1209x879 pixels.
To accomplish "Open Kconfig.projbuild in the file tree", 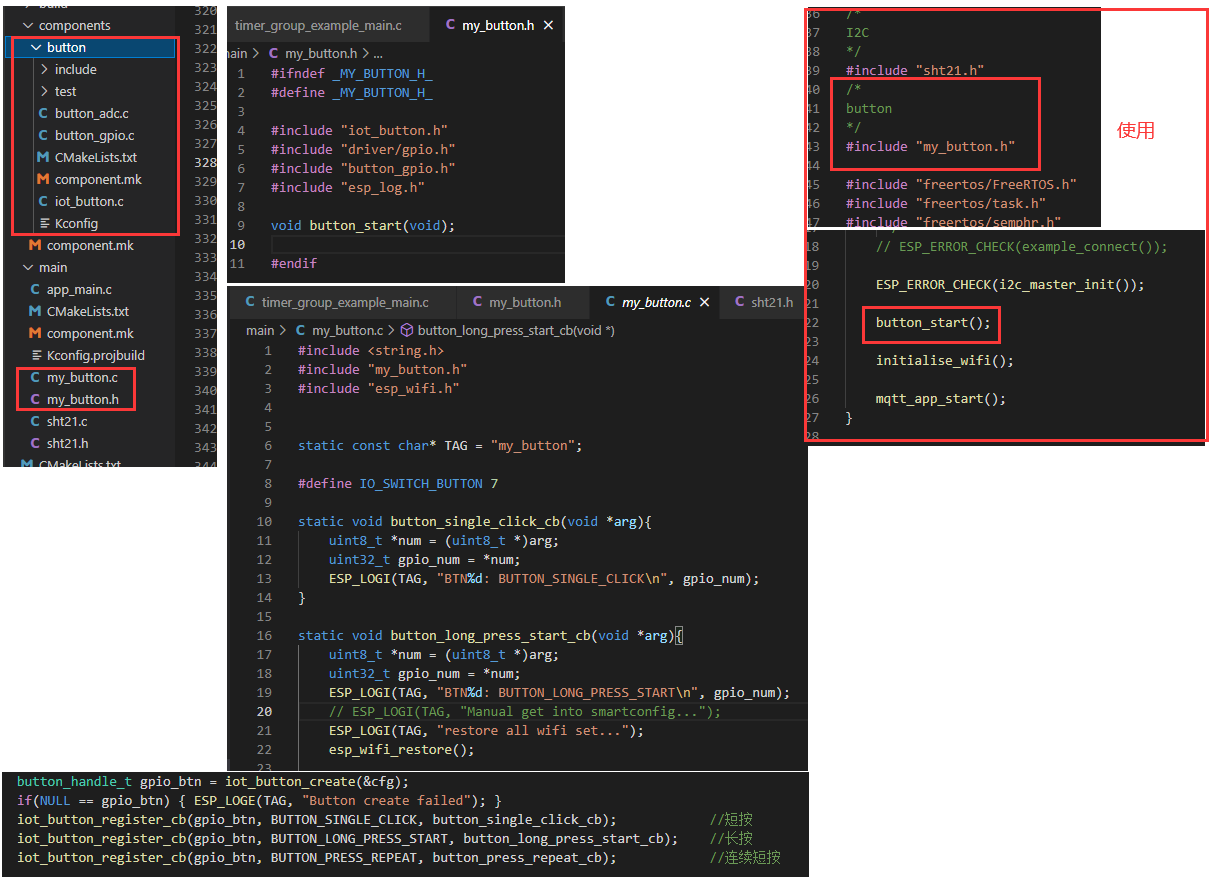I will pos(95,355).
